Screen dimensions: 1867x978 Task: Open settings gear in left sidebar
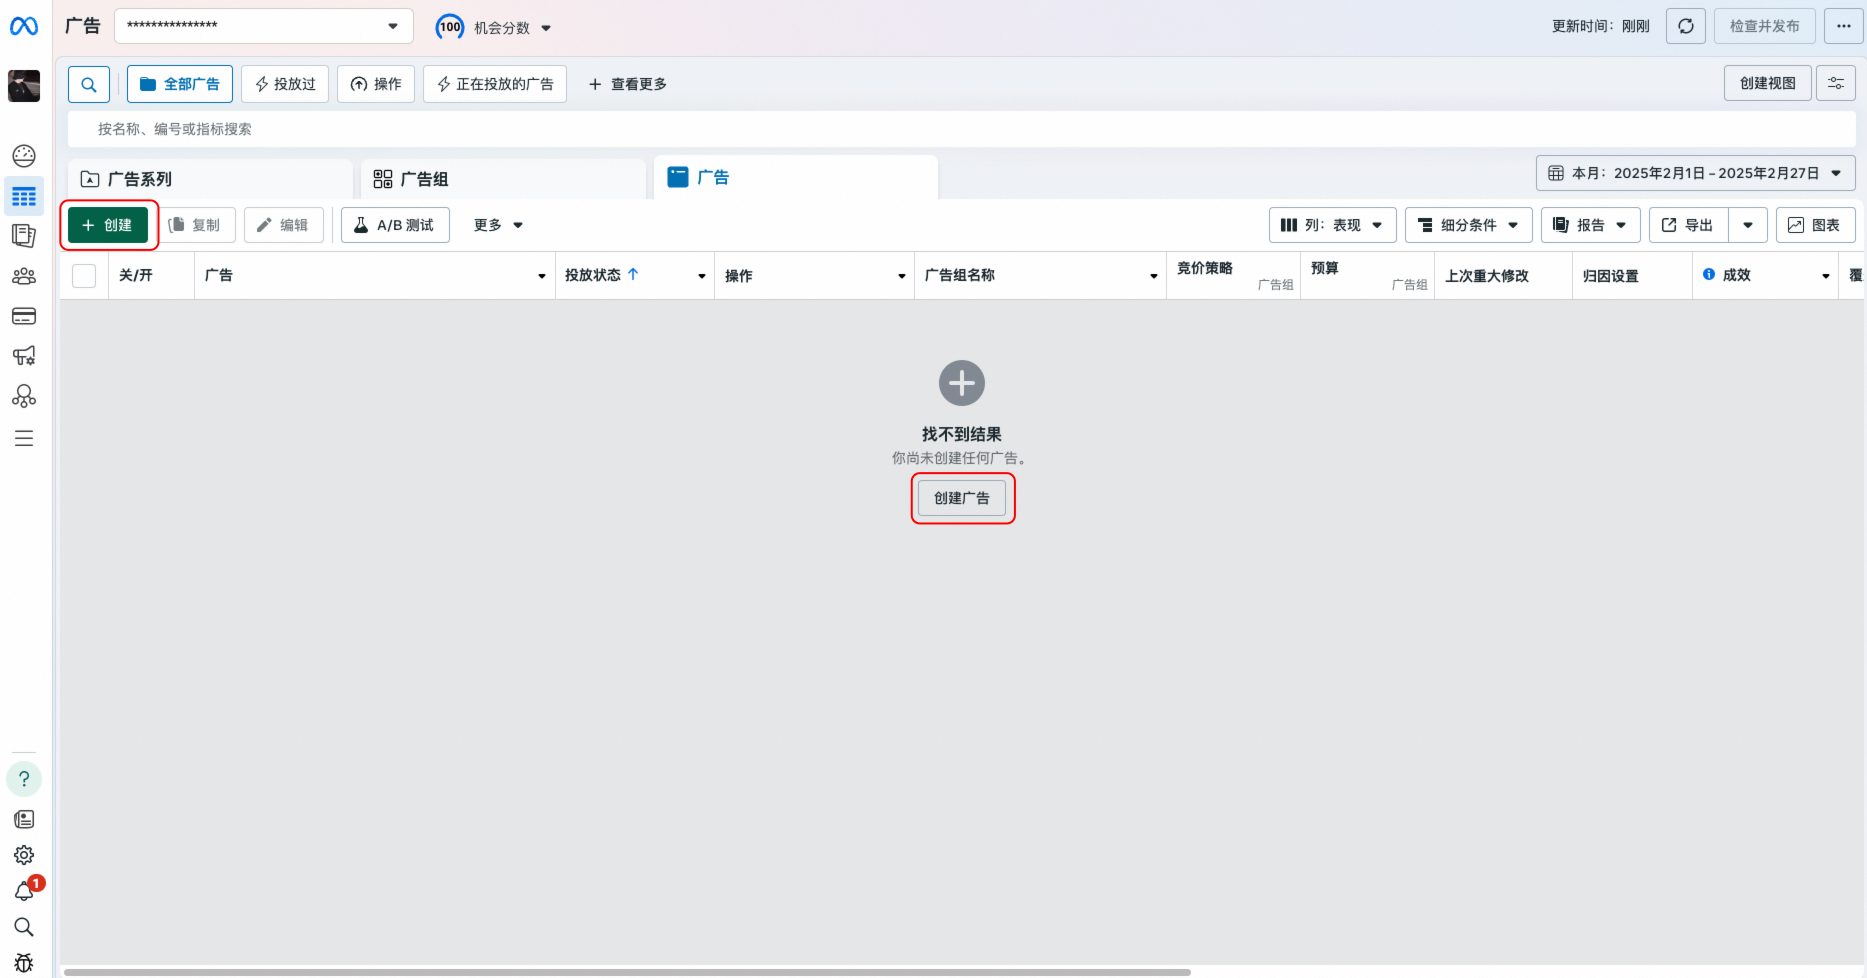(24, 855)
